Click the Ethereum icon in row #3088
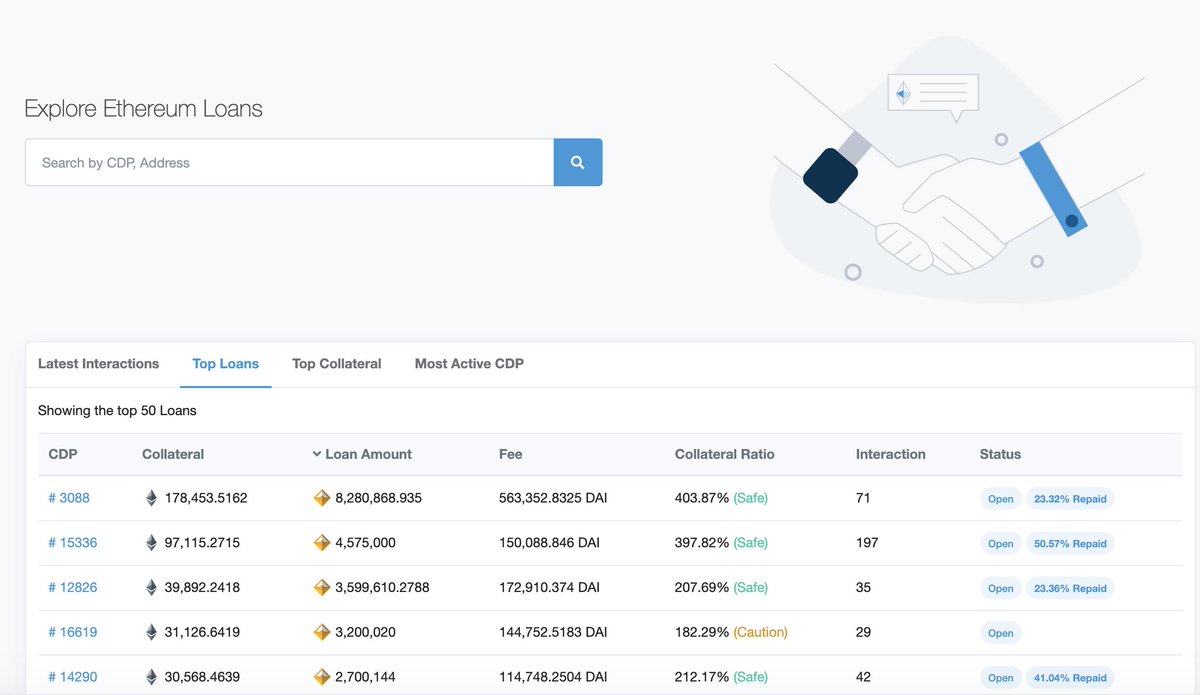 coord(152,498)
